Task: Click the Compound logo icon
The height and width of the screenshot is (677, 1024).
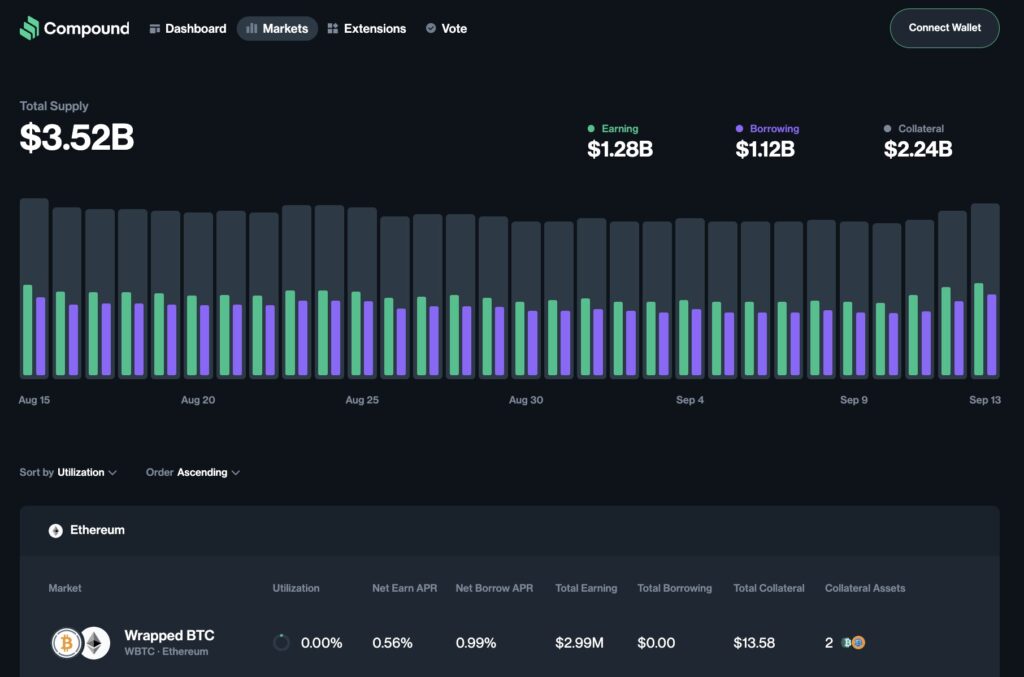Action: 30,28
